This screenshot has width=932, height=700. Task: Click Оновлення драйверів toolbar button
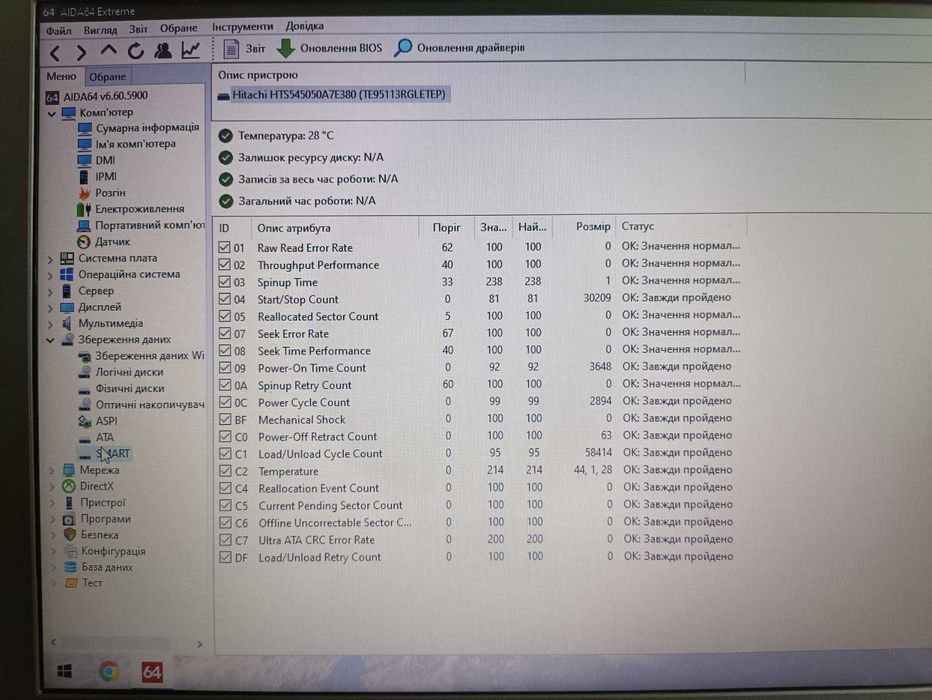coord(460,48)
